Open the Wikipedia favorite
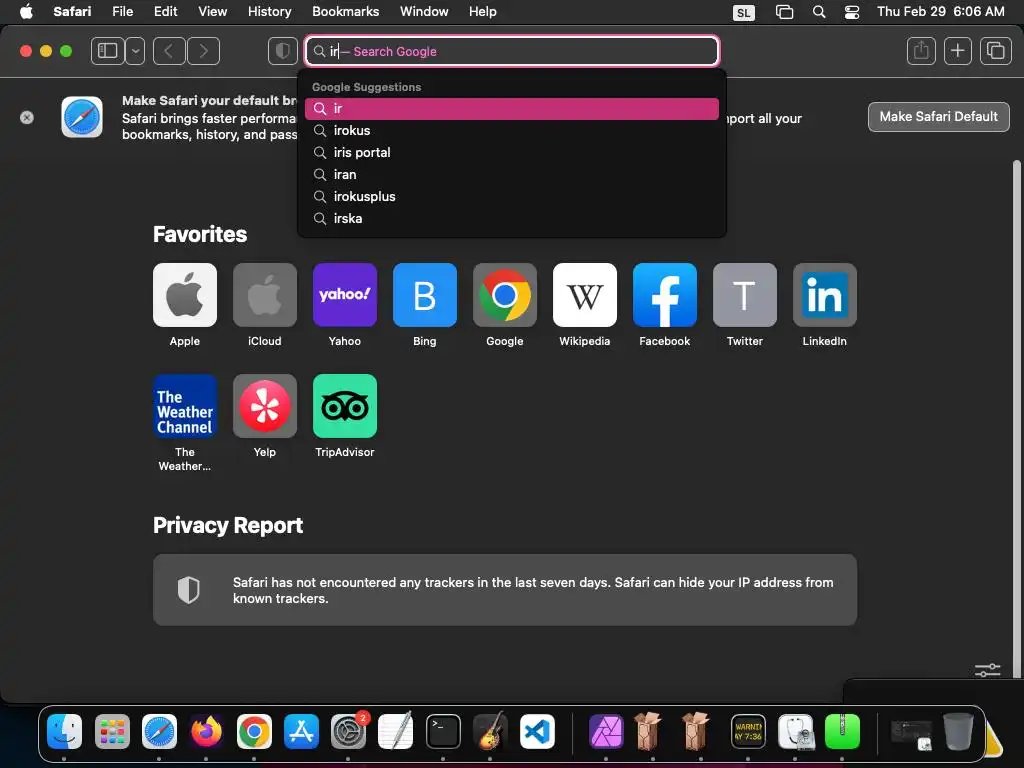This screenshot has width=1024, height=768. coord(584,295)
